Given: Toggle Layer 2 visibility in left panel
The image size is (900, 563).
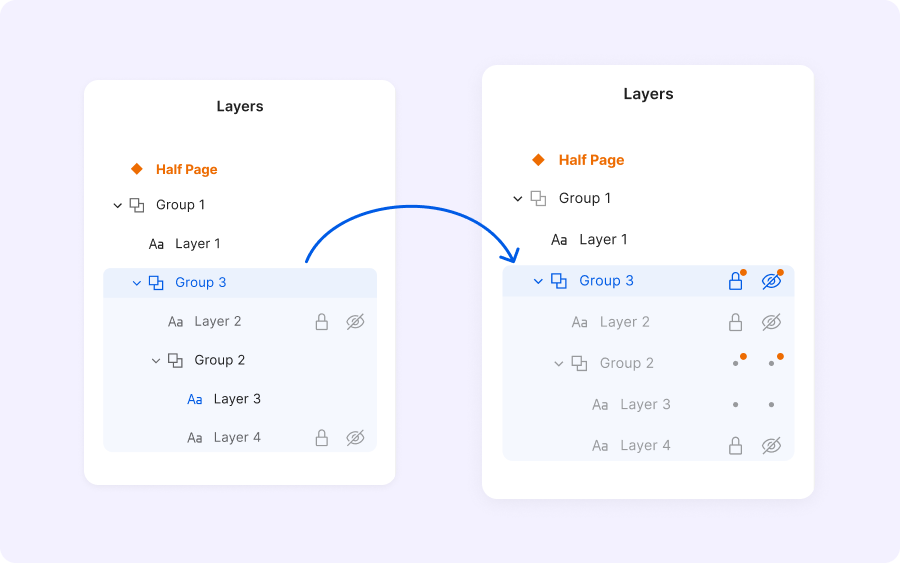Looking at the screenshot, I should click(x=355, y=322).
